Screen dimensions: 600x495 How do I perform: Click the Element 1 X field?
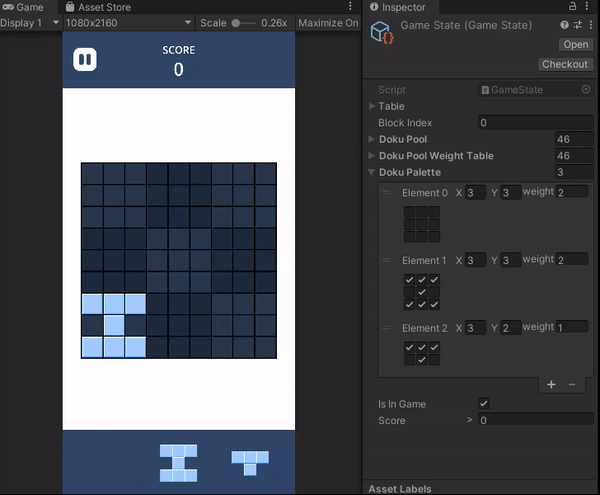tap(475, 260)
